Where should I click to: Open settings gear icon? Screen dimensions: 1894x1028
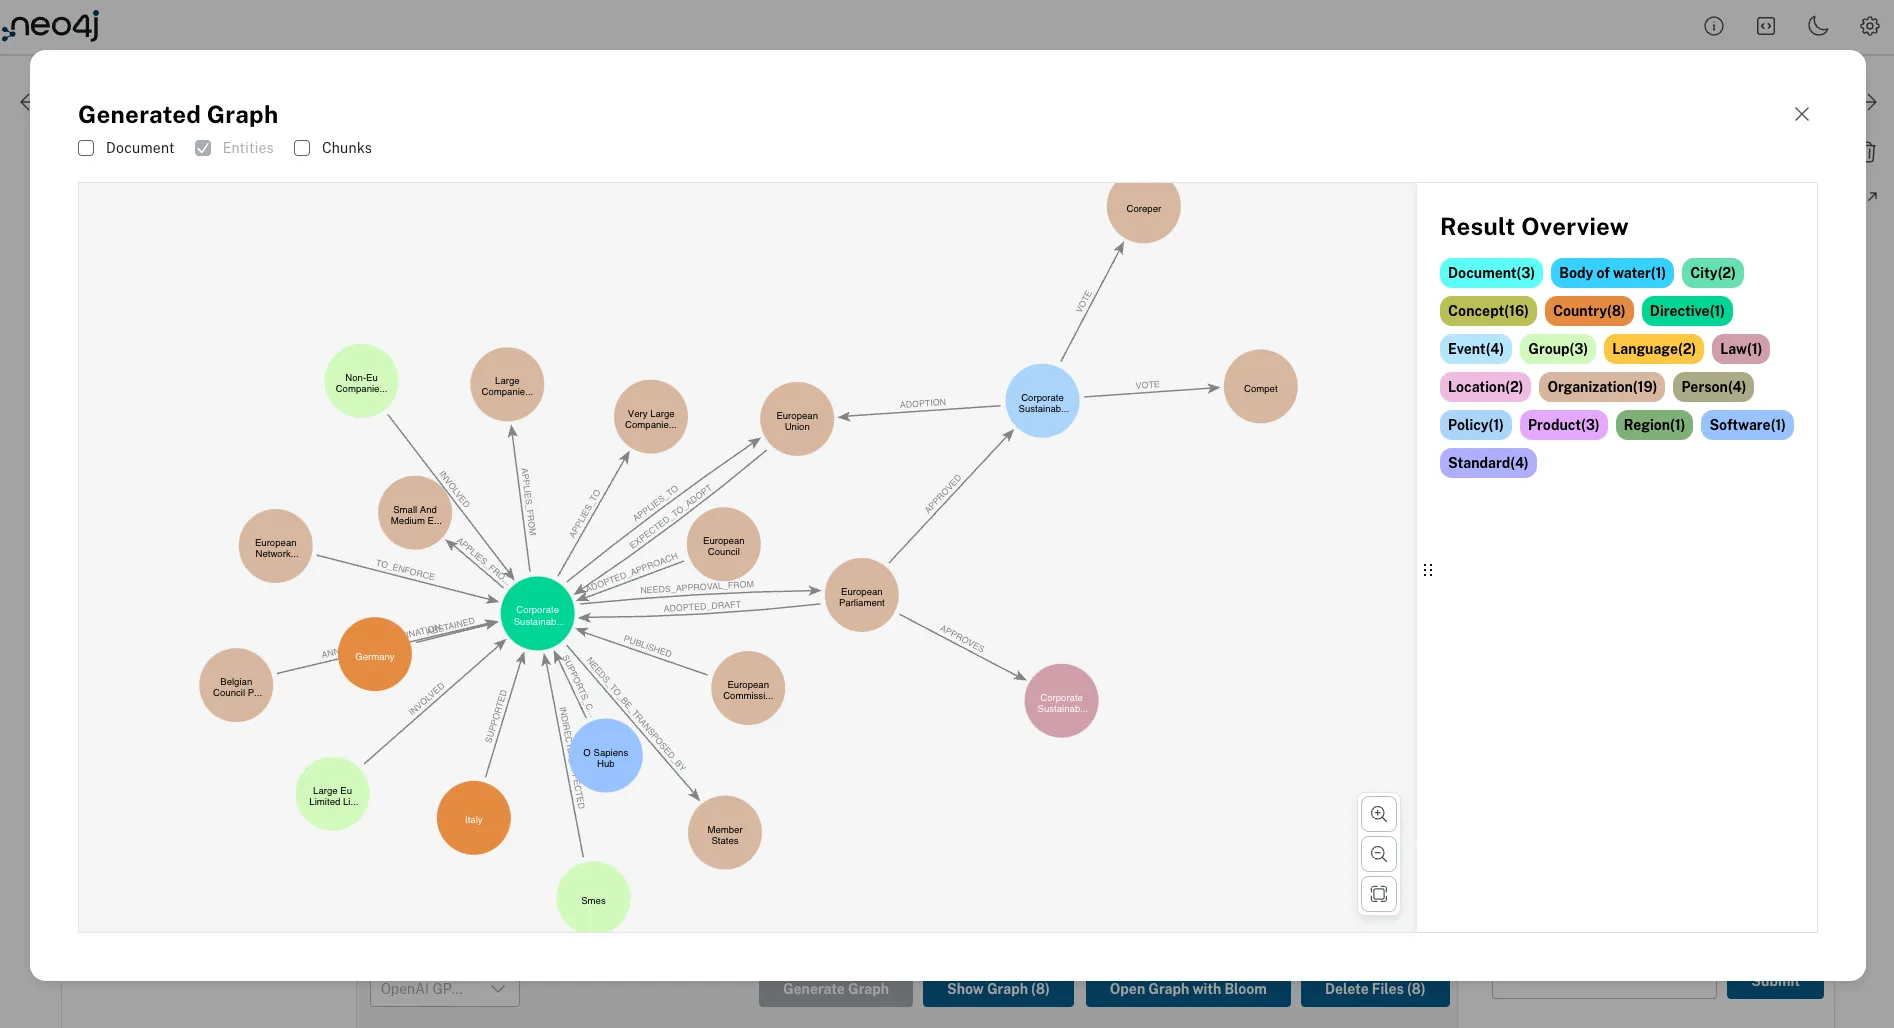[x=1870, y=27]
